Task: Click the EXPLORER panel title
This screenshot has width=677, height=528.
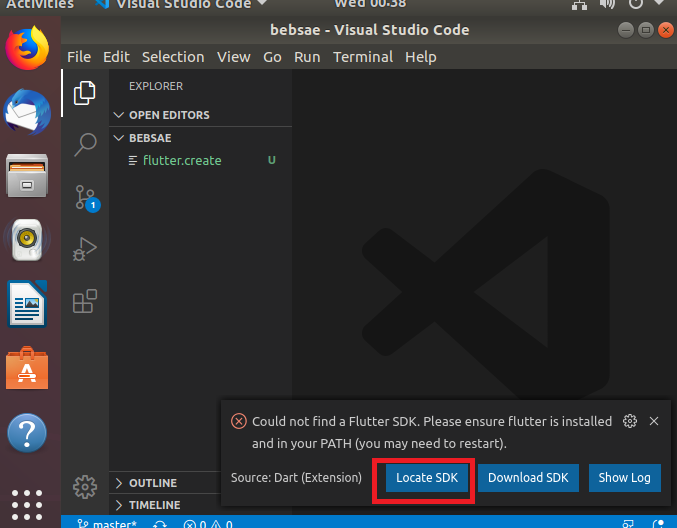Action: tap(156, 86)
